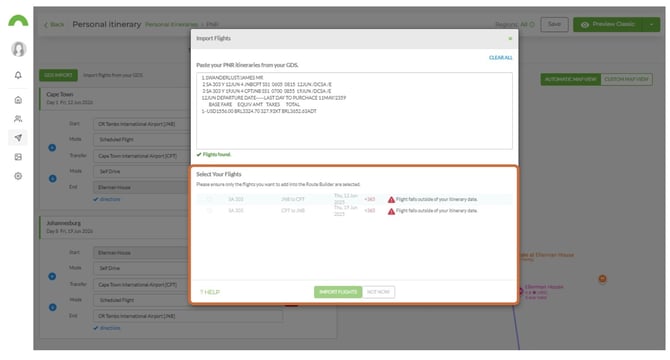
Task: Click the SA 303 CPT to JNB row
Action: coord(354,211)
